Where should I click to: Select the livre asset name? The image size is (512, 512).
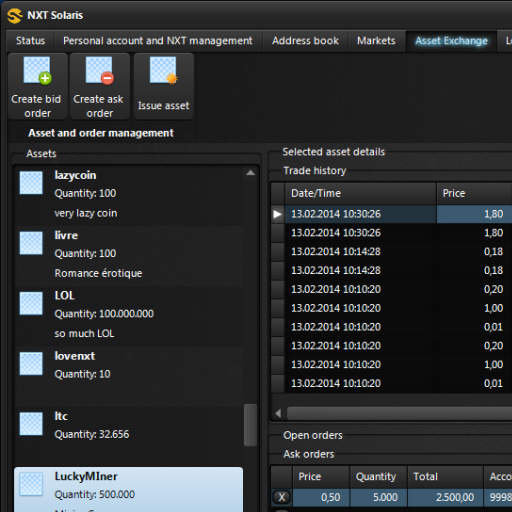(x=66, y=235)
